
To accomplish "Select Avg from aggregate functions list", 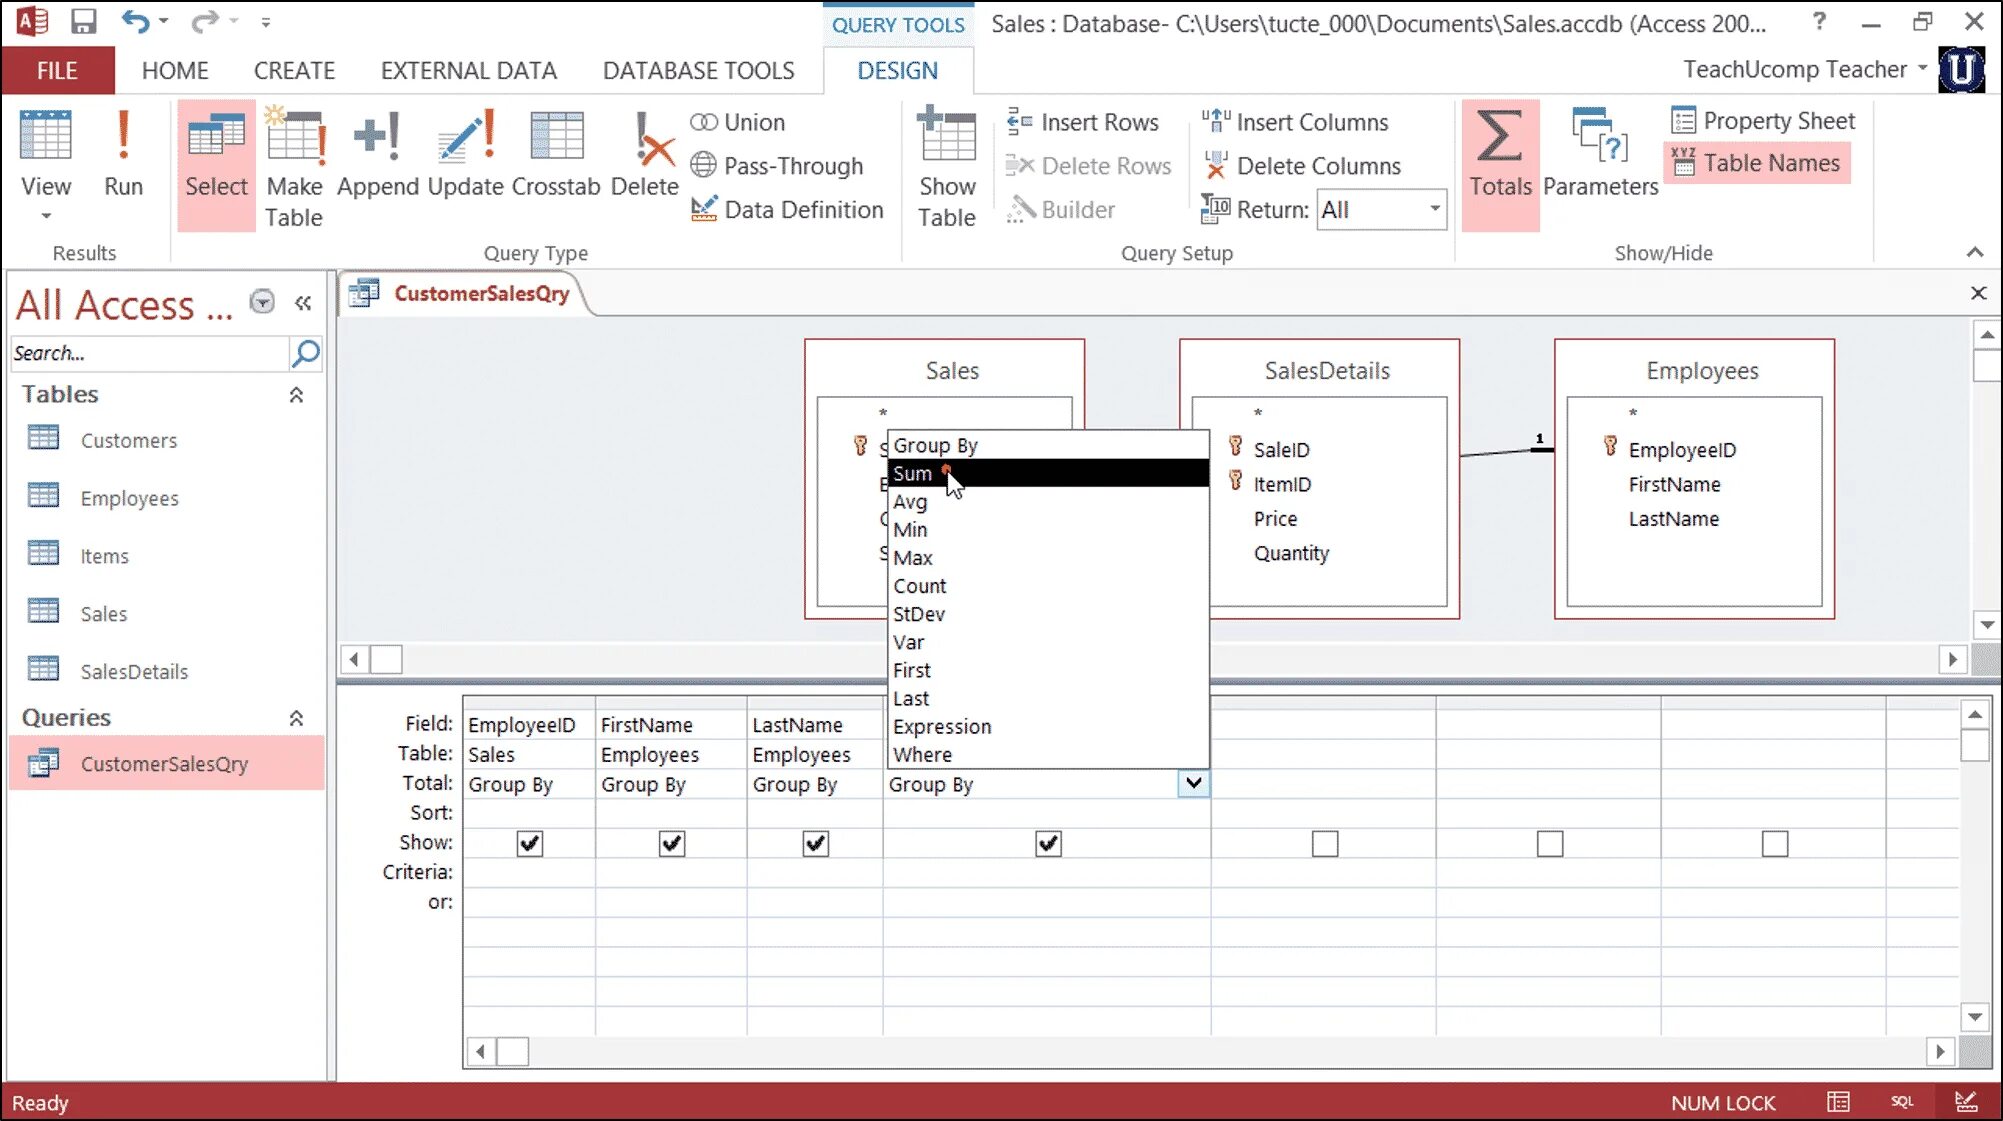I will (909, 501).
